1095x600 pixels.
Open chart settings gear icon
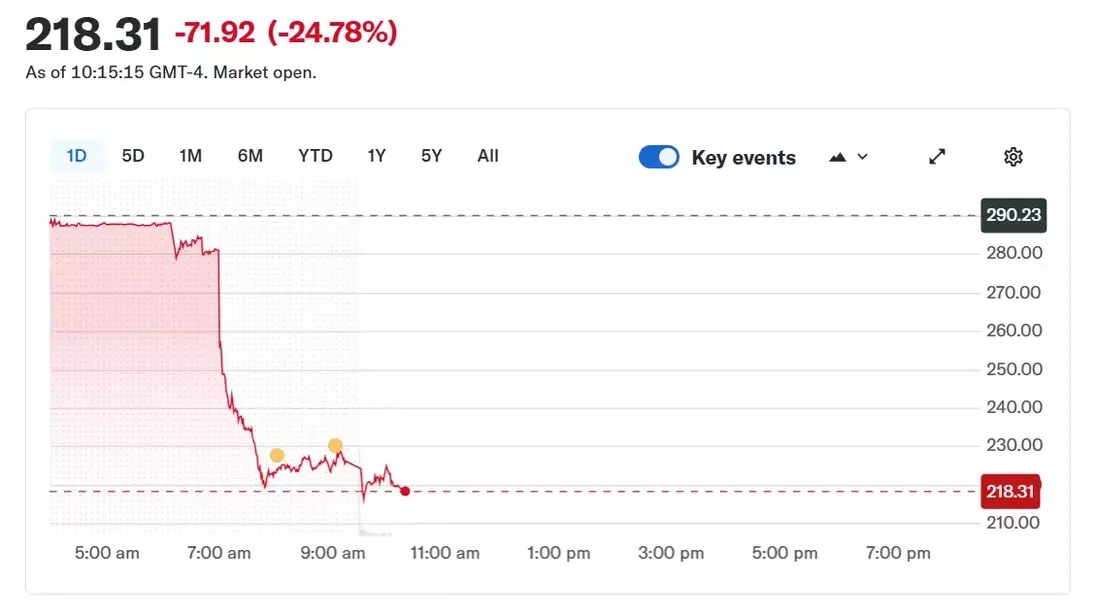[1013, 157]
